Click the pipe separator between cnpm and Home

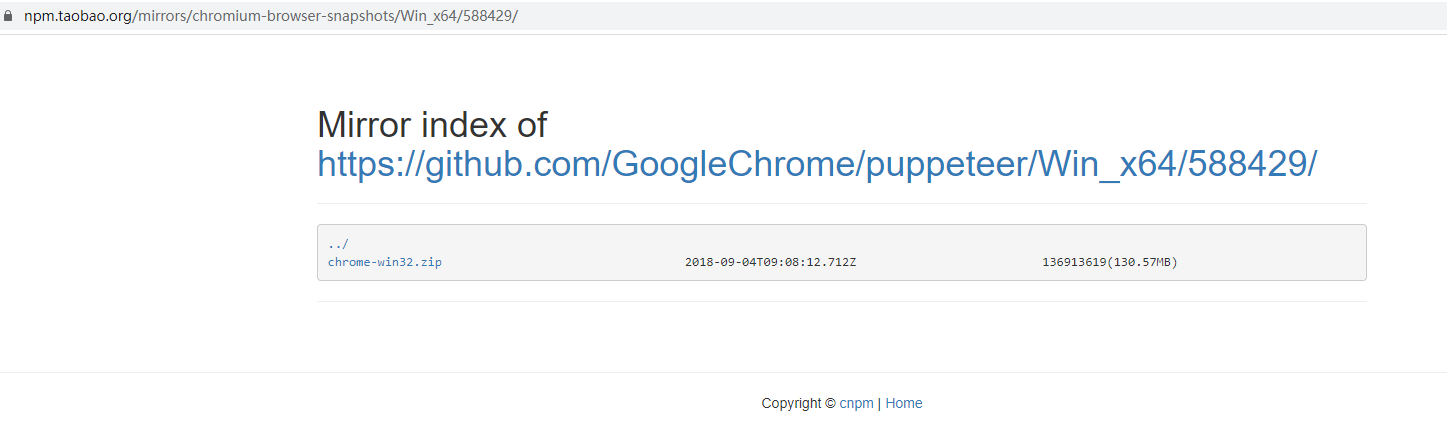point(879,403)
